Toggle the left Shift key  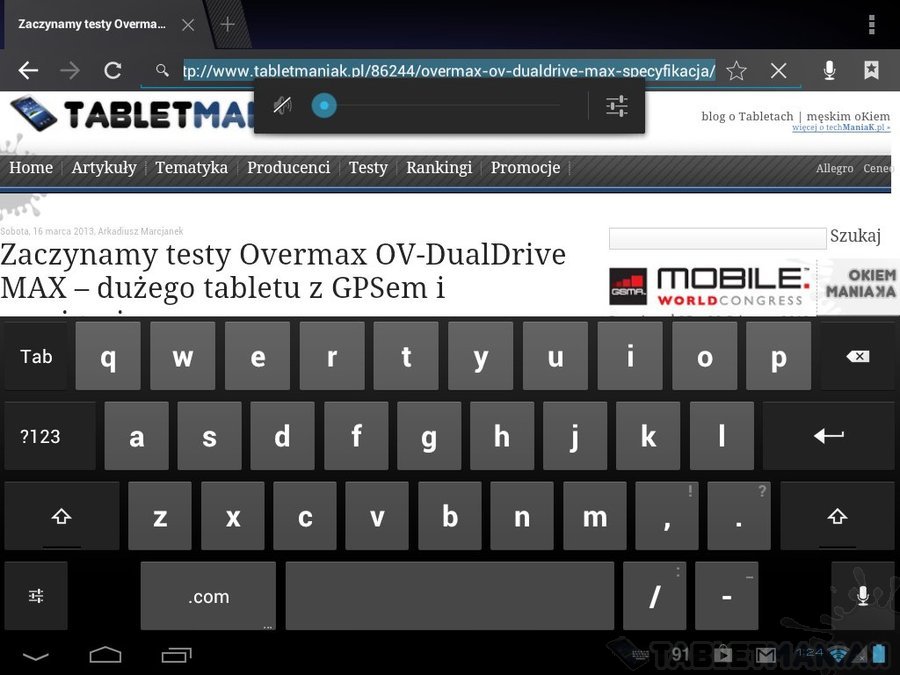click(62, 516)
